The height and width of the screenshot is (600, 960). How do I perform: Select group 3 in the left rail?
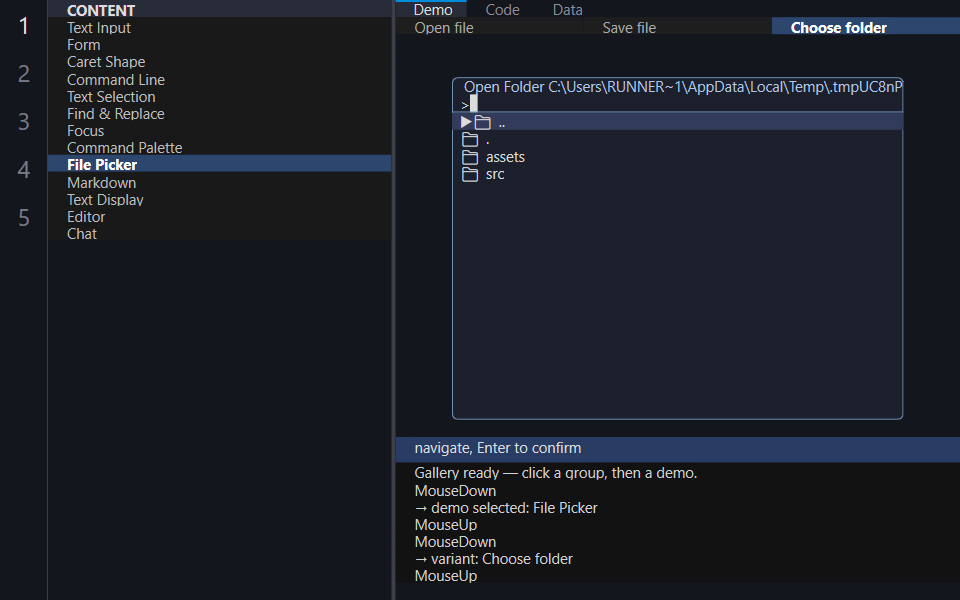(x=24, y=122)
